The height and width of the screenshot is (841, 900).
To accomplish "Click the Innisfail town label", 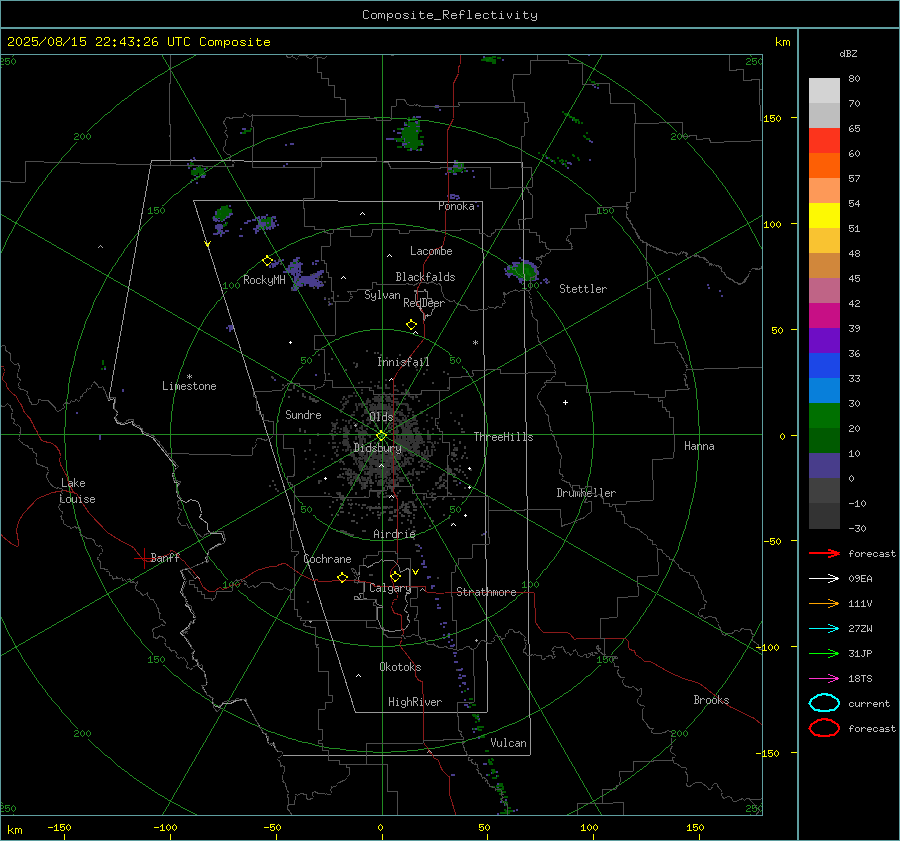I will coord(403,362).
